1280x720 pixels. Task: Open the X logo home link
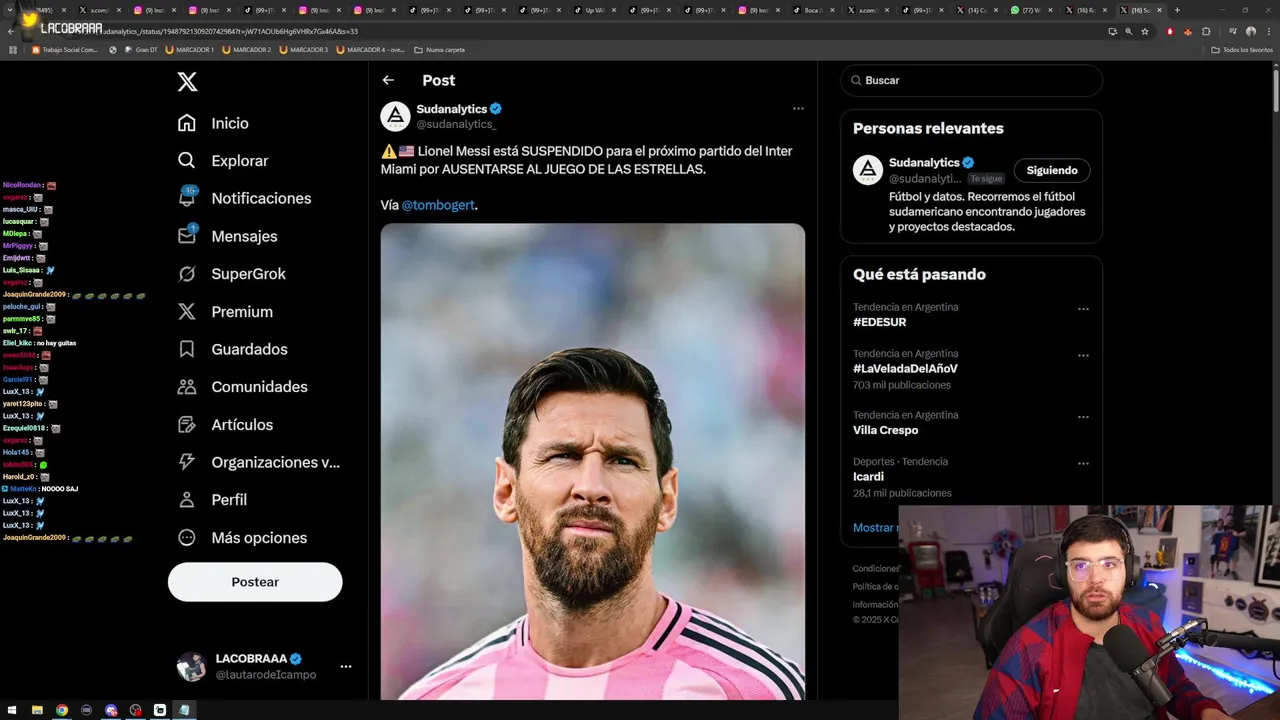pyautogui.click(x=187, y=82)
